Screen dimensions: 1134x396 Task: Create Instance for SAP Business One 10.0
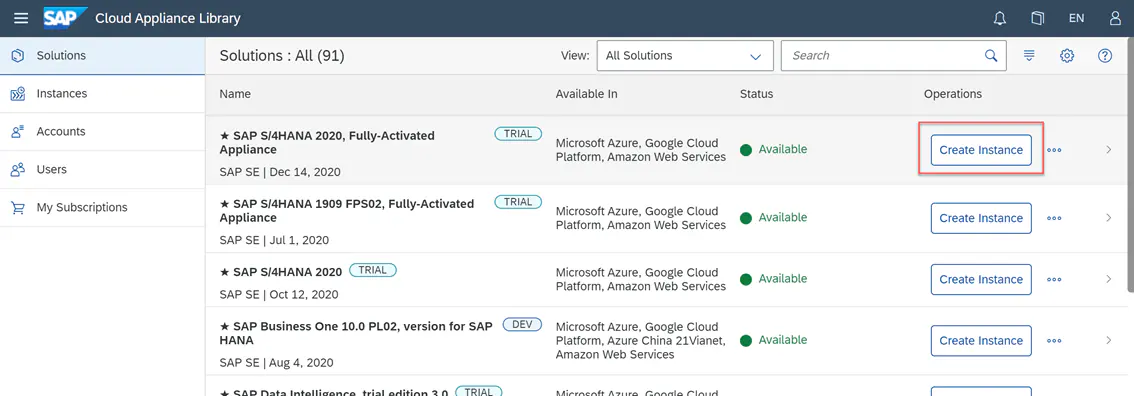pyautogui.click(x=981, y=340)
